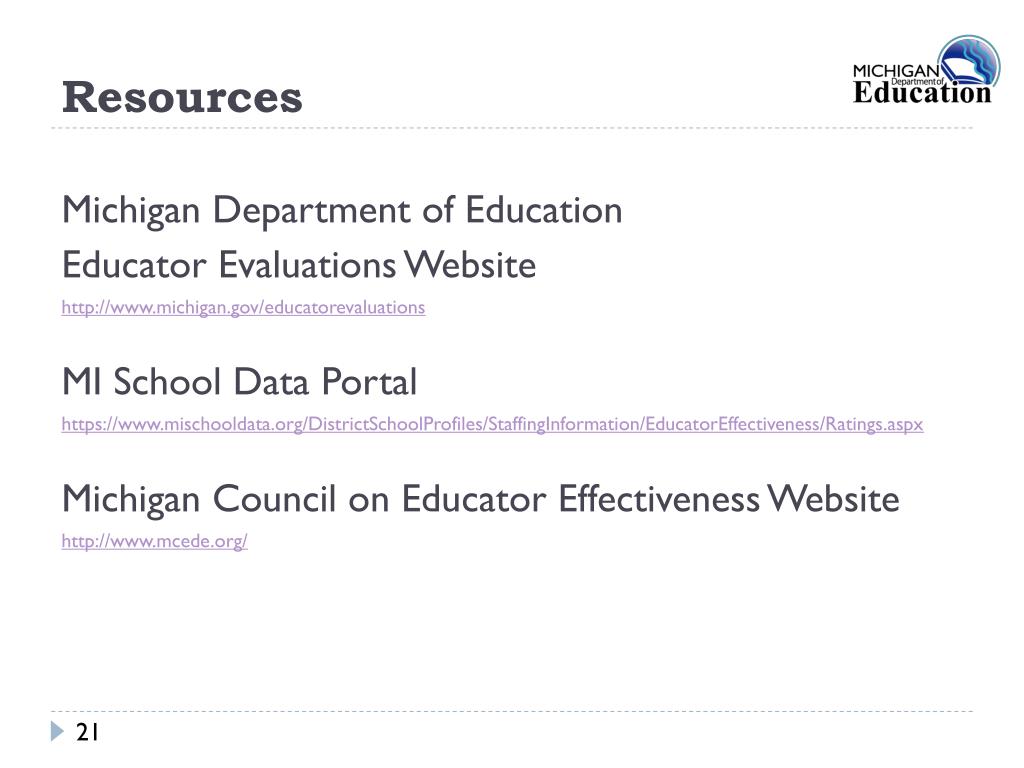
Task: Click the MICHIGAN text in the logo
Action: point(895,71)
